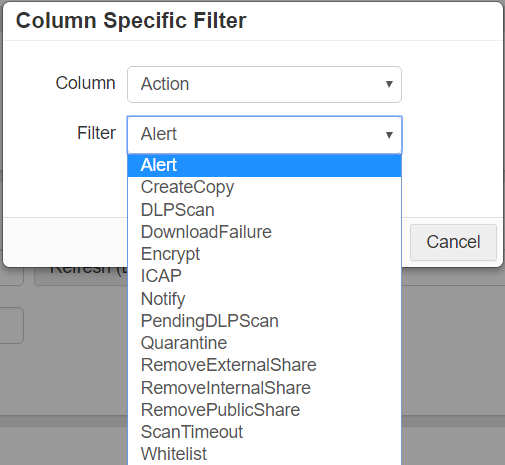Choose the ICAP option
This screenshot has height=465, width=505.
264,276
